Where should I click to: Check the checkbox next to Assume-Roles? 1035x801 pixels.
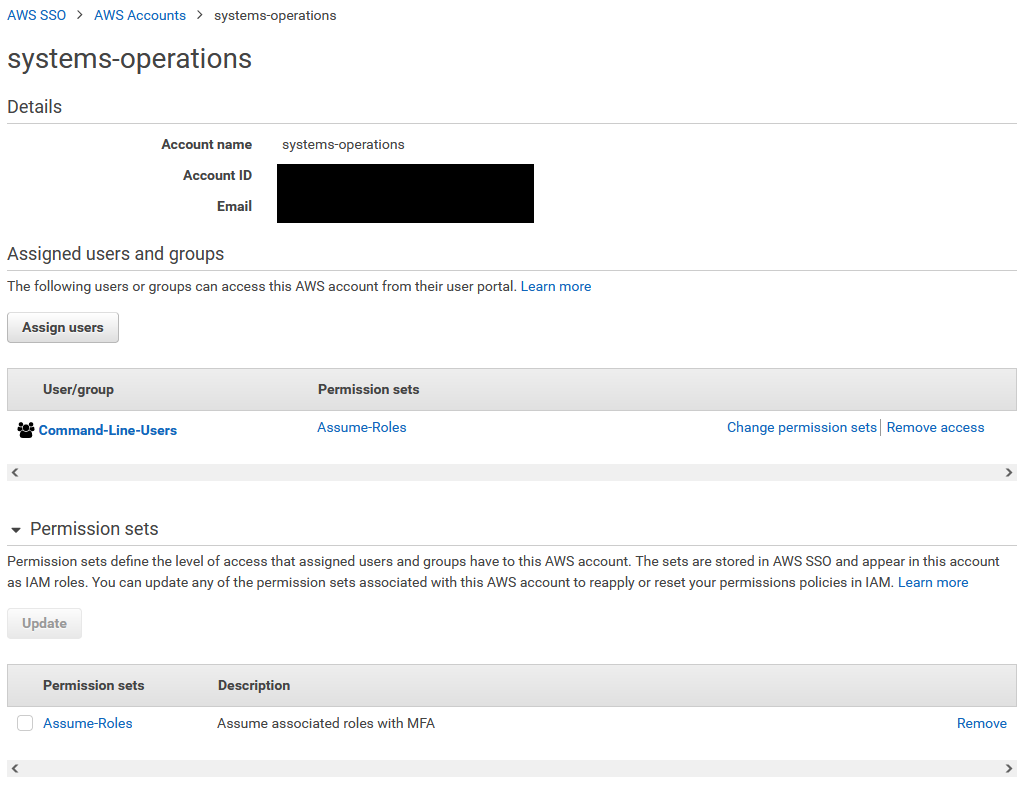point(24,722)
